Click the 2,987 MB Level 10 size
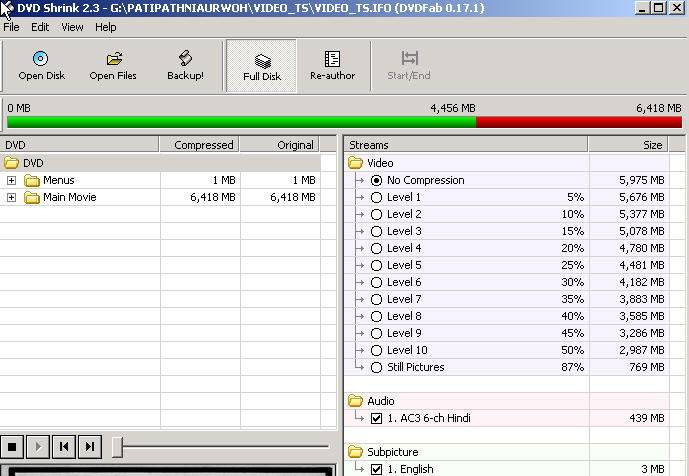Viewport: 689px width, 476px height. (x=642, y=350)
